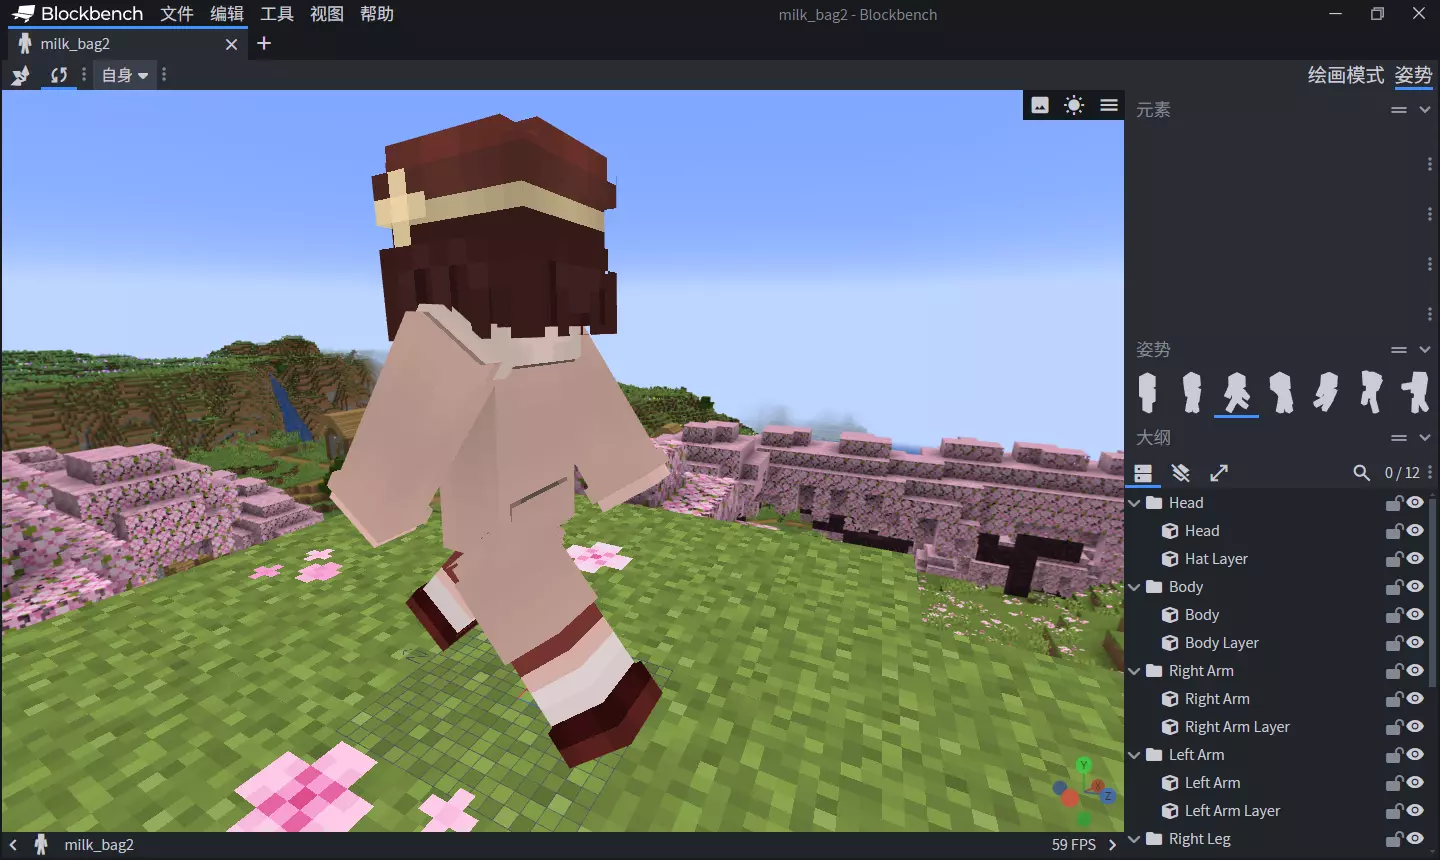Viewport: 1440px width, 860px height.
Task: Toggle visibility of Body Layer
Action: point(1415,643)
